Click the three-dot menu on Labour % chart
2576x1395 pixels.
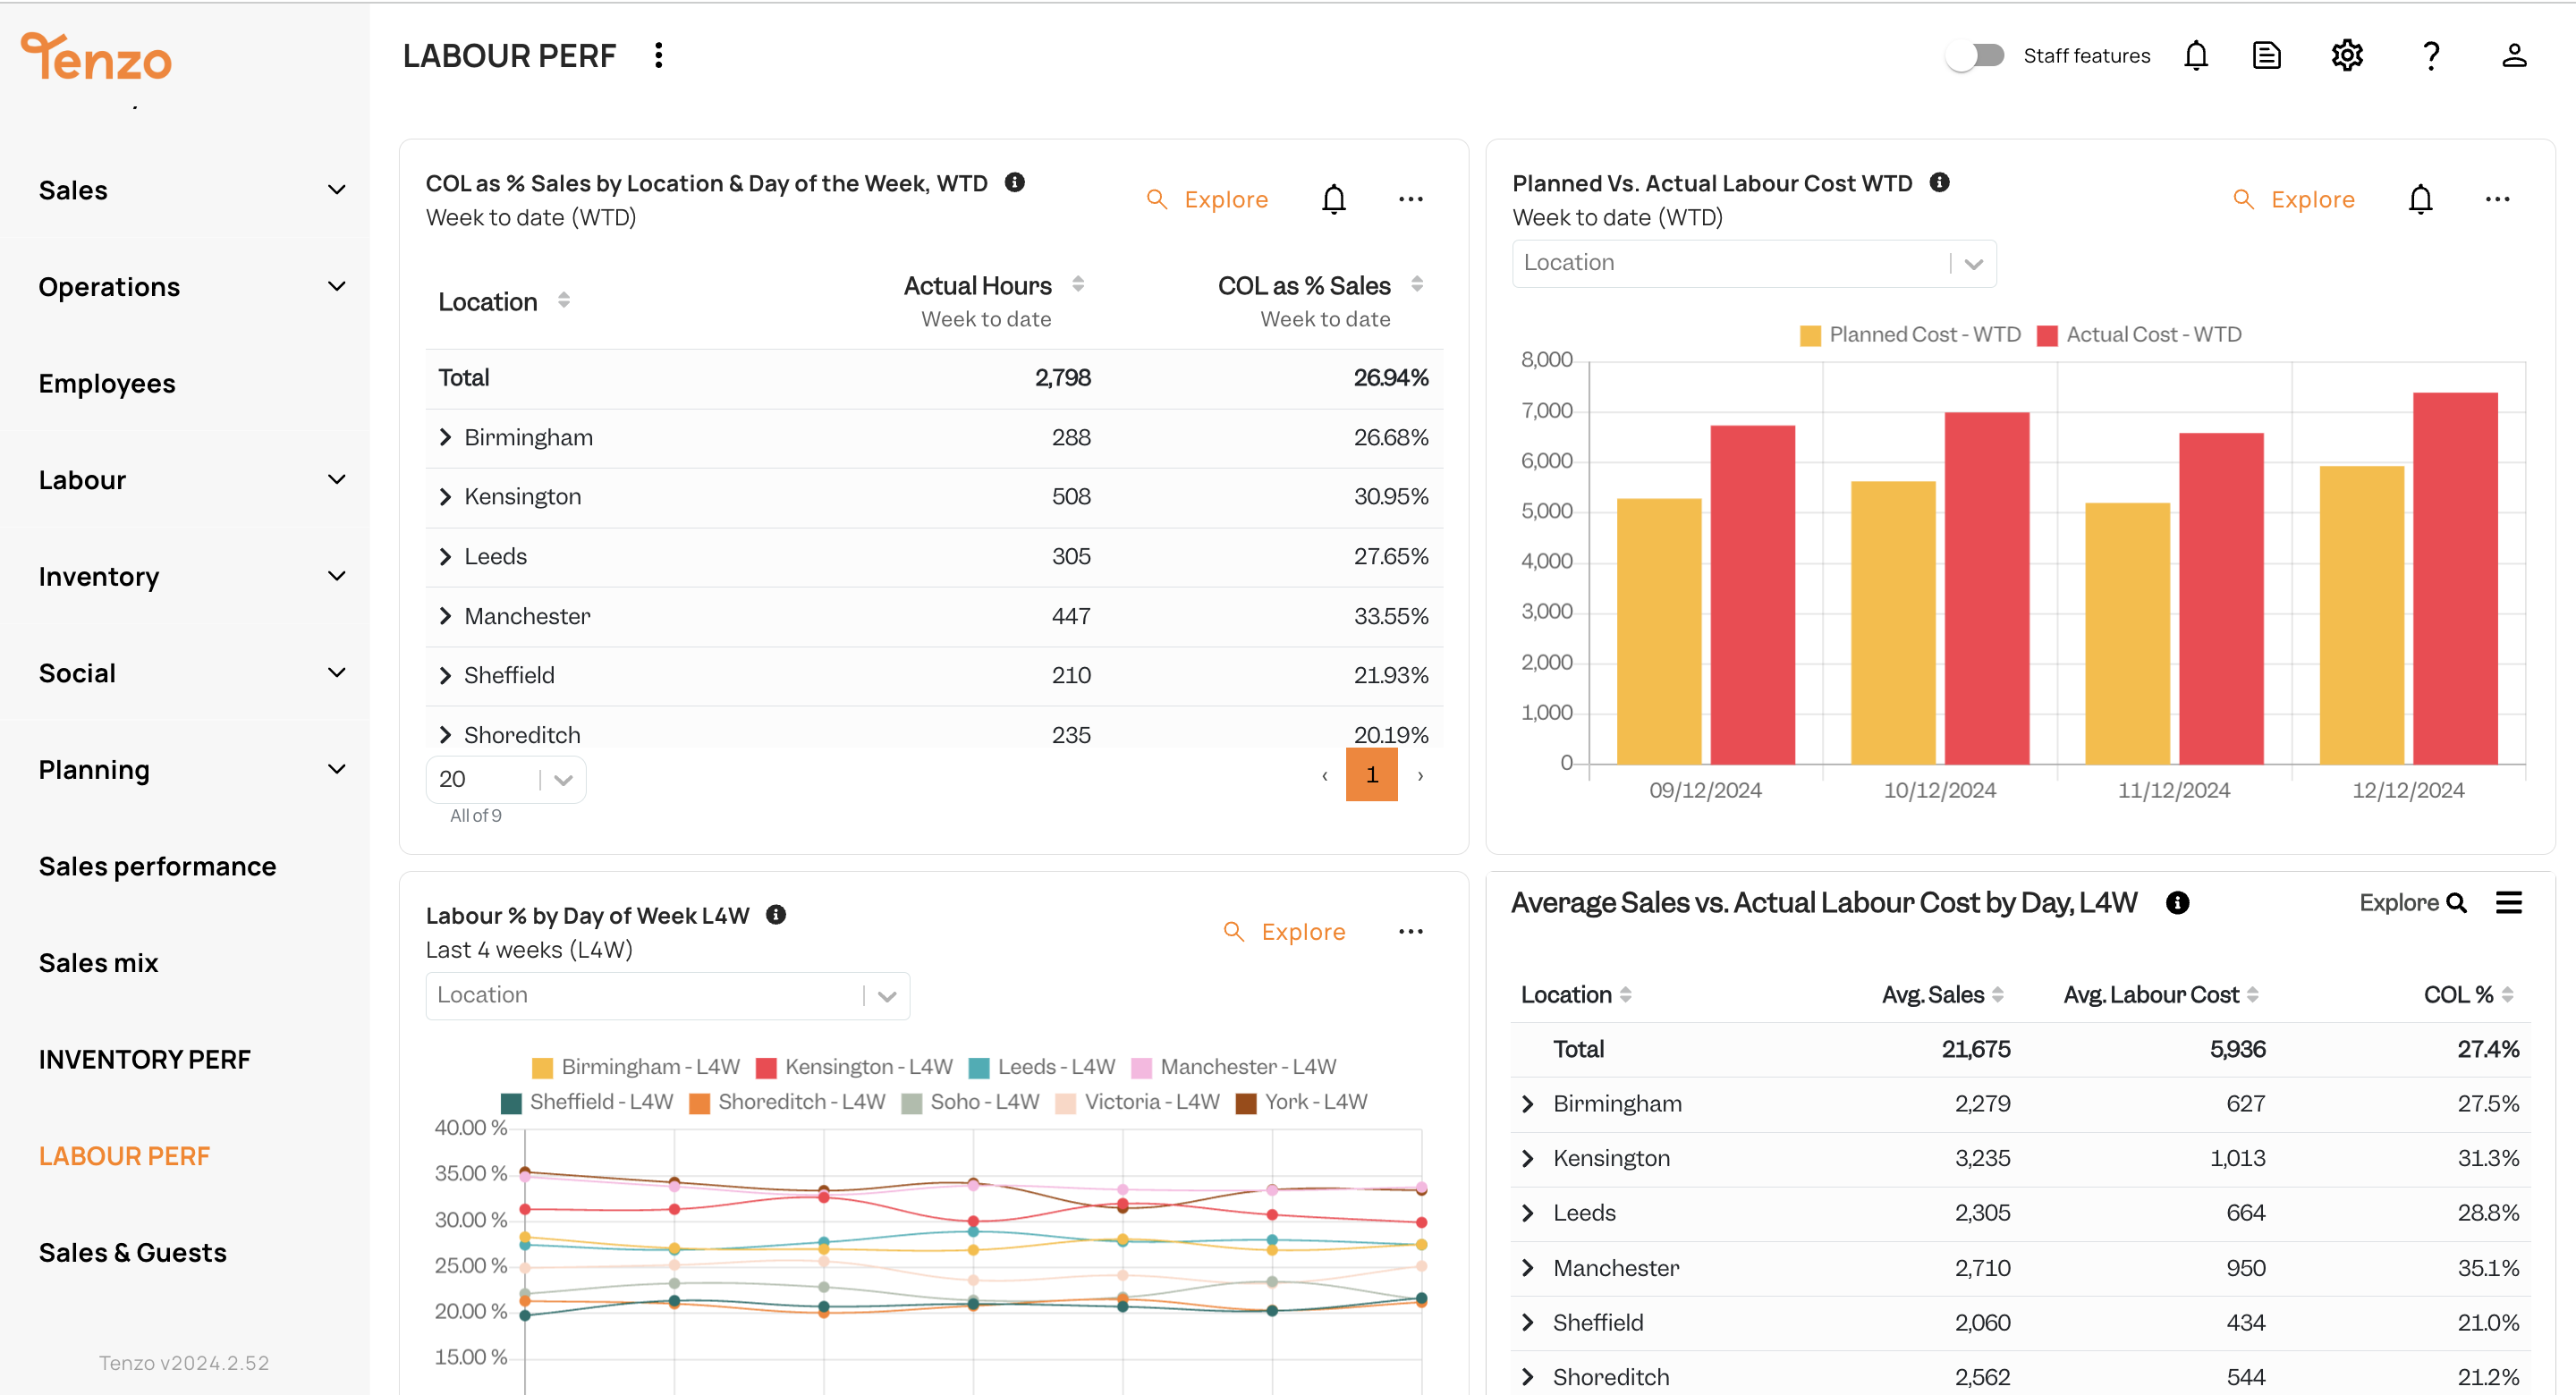[x=1410, y=931]
